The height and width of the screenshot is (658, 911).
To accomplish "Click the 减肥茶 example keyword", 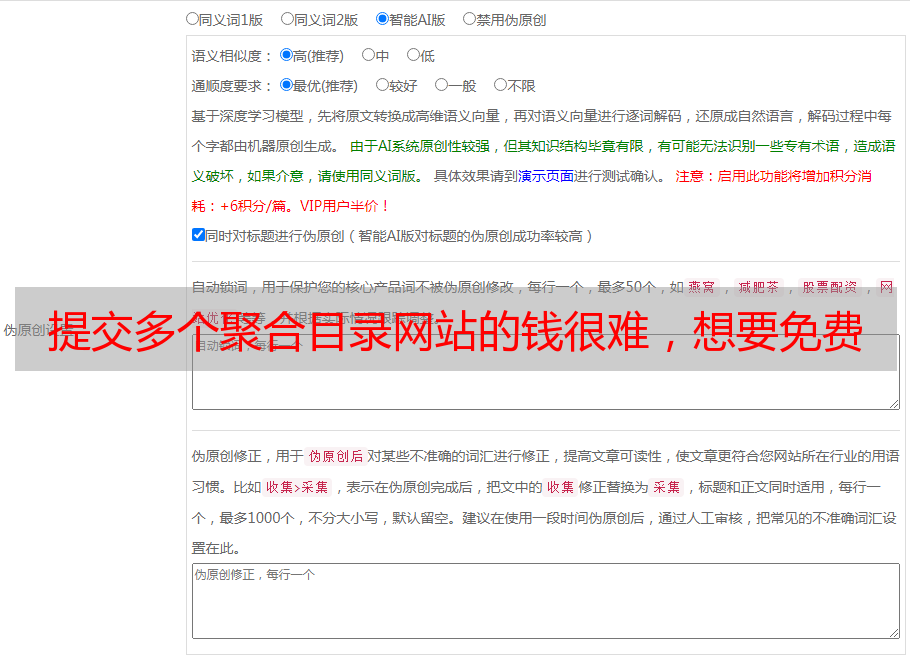I will click(x=758, y=287).
